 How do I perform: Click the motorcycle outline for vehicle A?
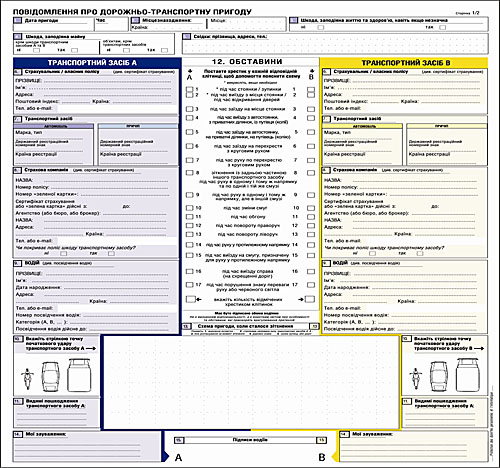[27, 379]
